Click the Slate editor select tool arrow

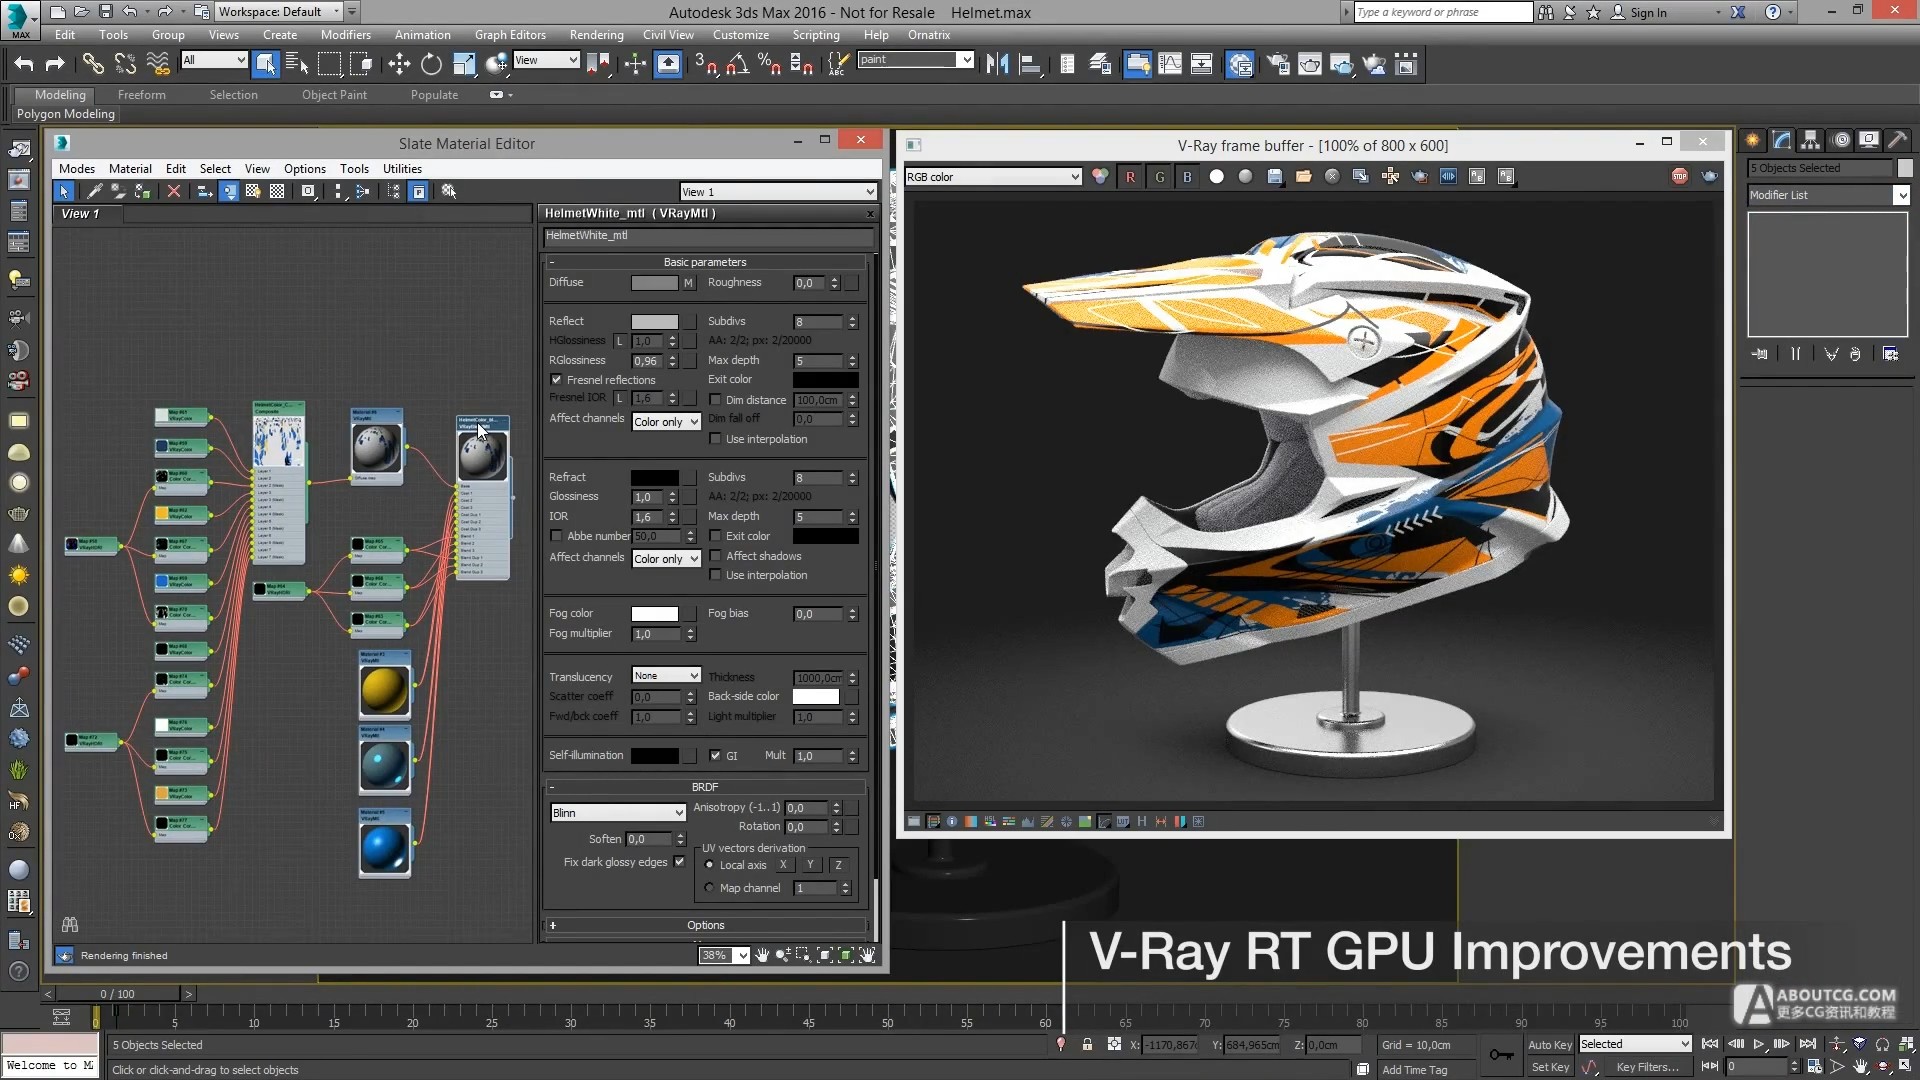coord(64,191)
